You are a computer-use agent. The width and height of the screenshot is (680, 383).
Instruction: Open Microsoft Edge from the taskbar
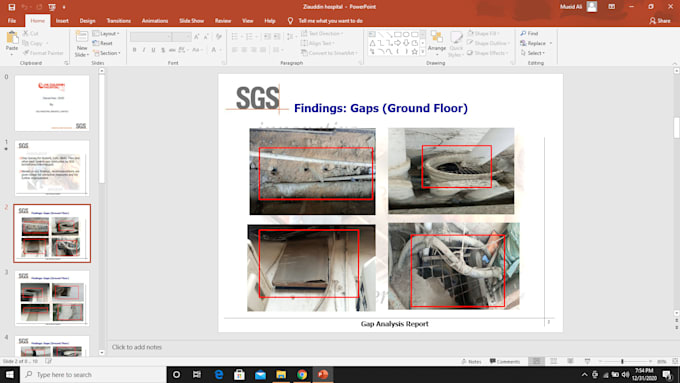[x=219, y=374]
